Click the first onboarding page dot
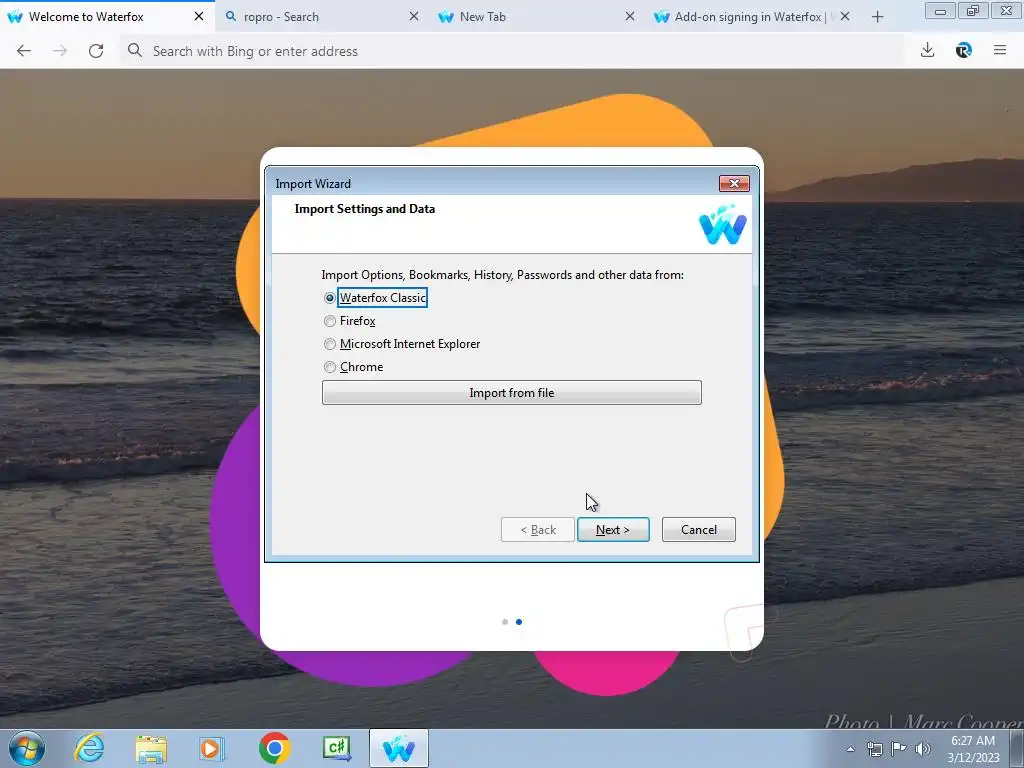Screen dimensions: 1024x768 [x=505, y=622]
